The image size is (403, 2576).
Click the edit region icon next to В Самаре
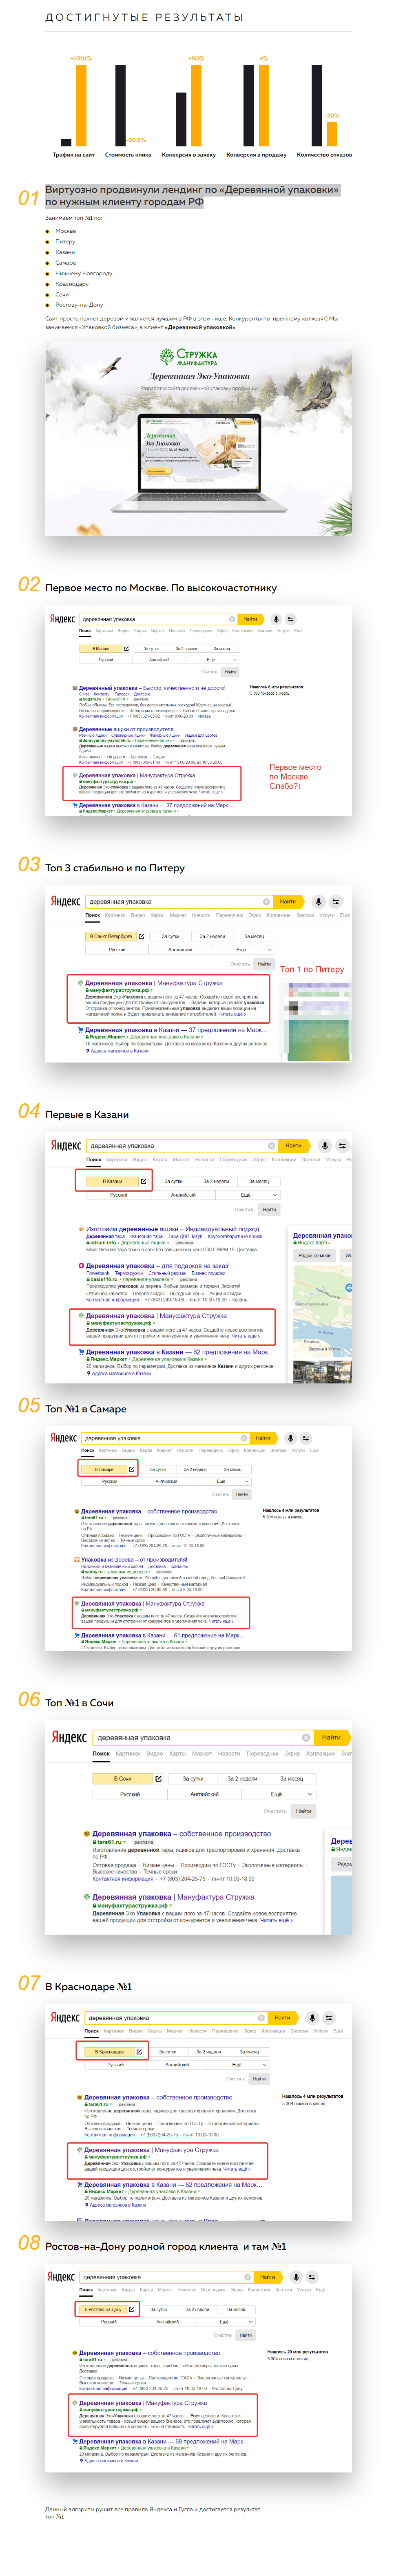pyautogui.click(x=132, y=1469)
